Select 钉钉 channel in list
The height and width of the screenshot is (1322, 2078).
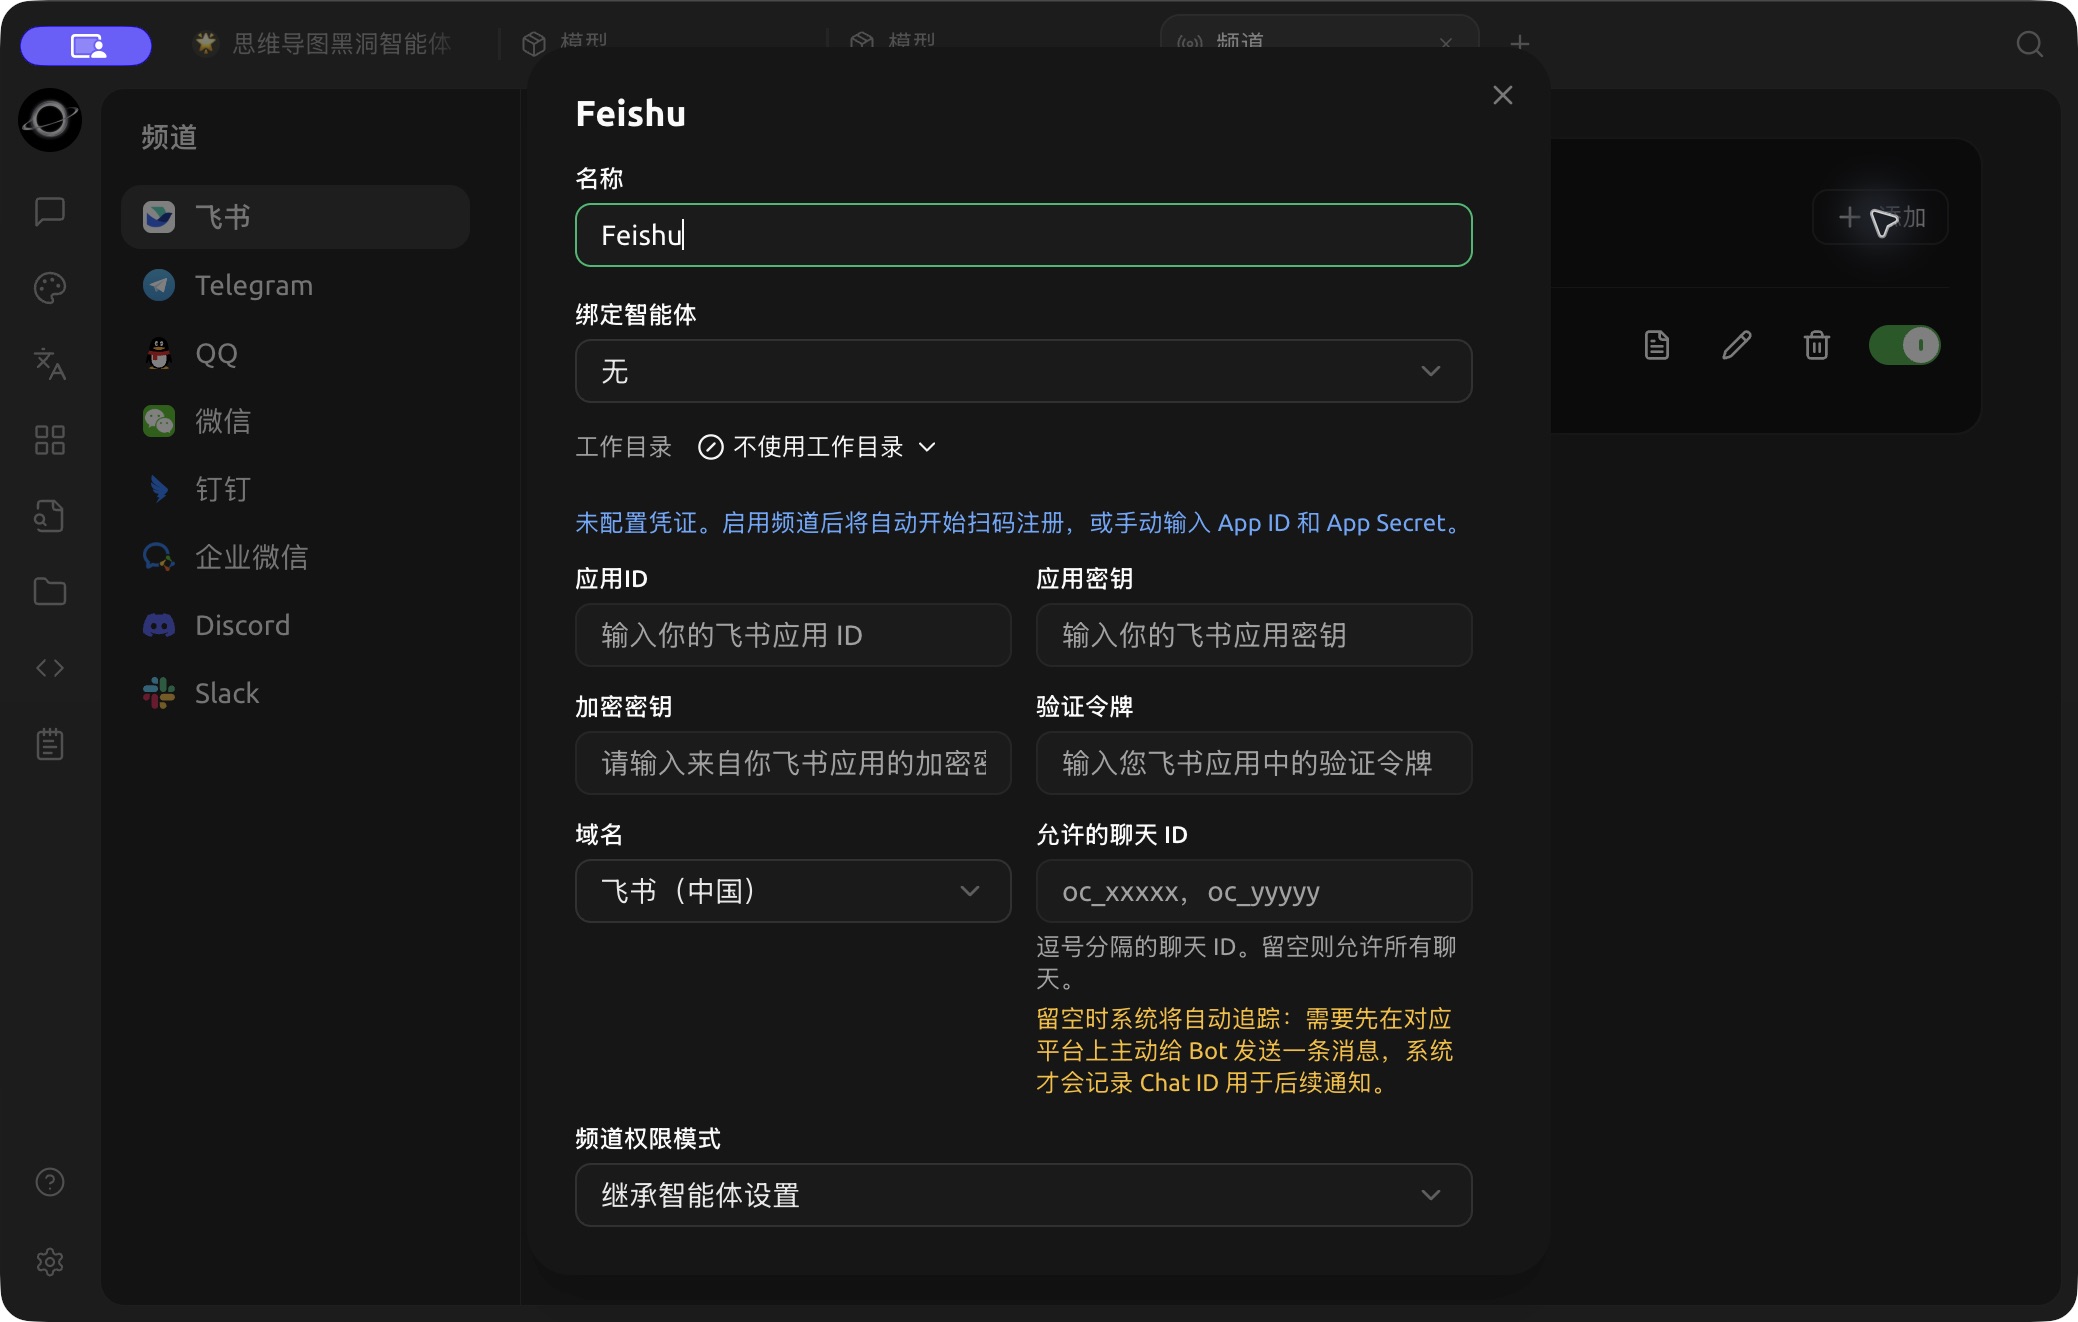tap(295, 489)
